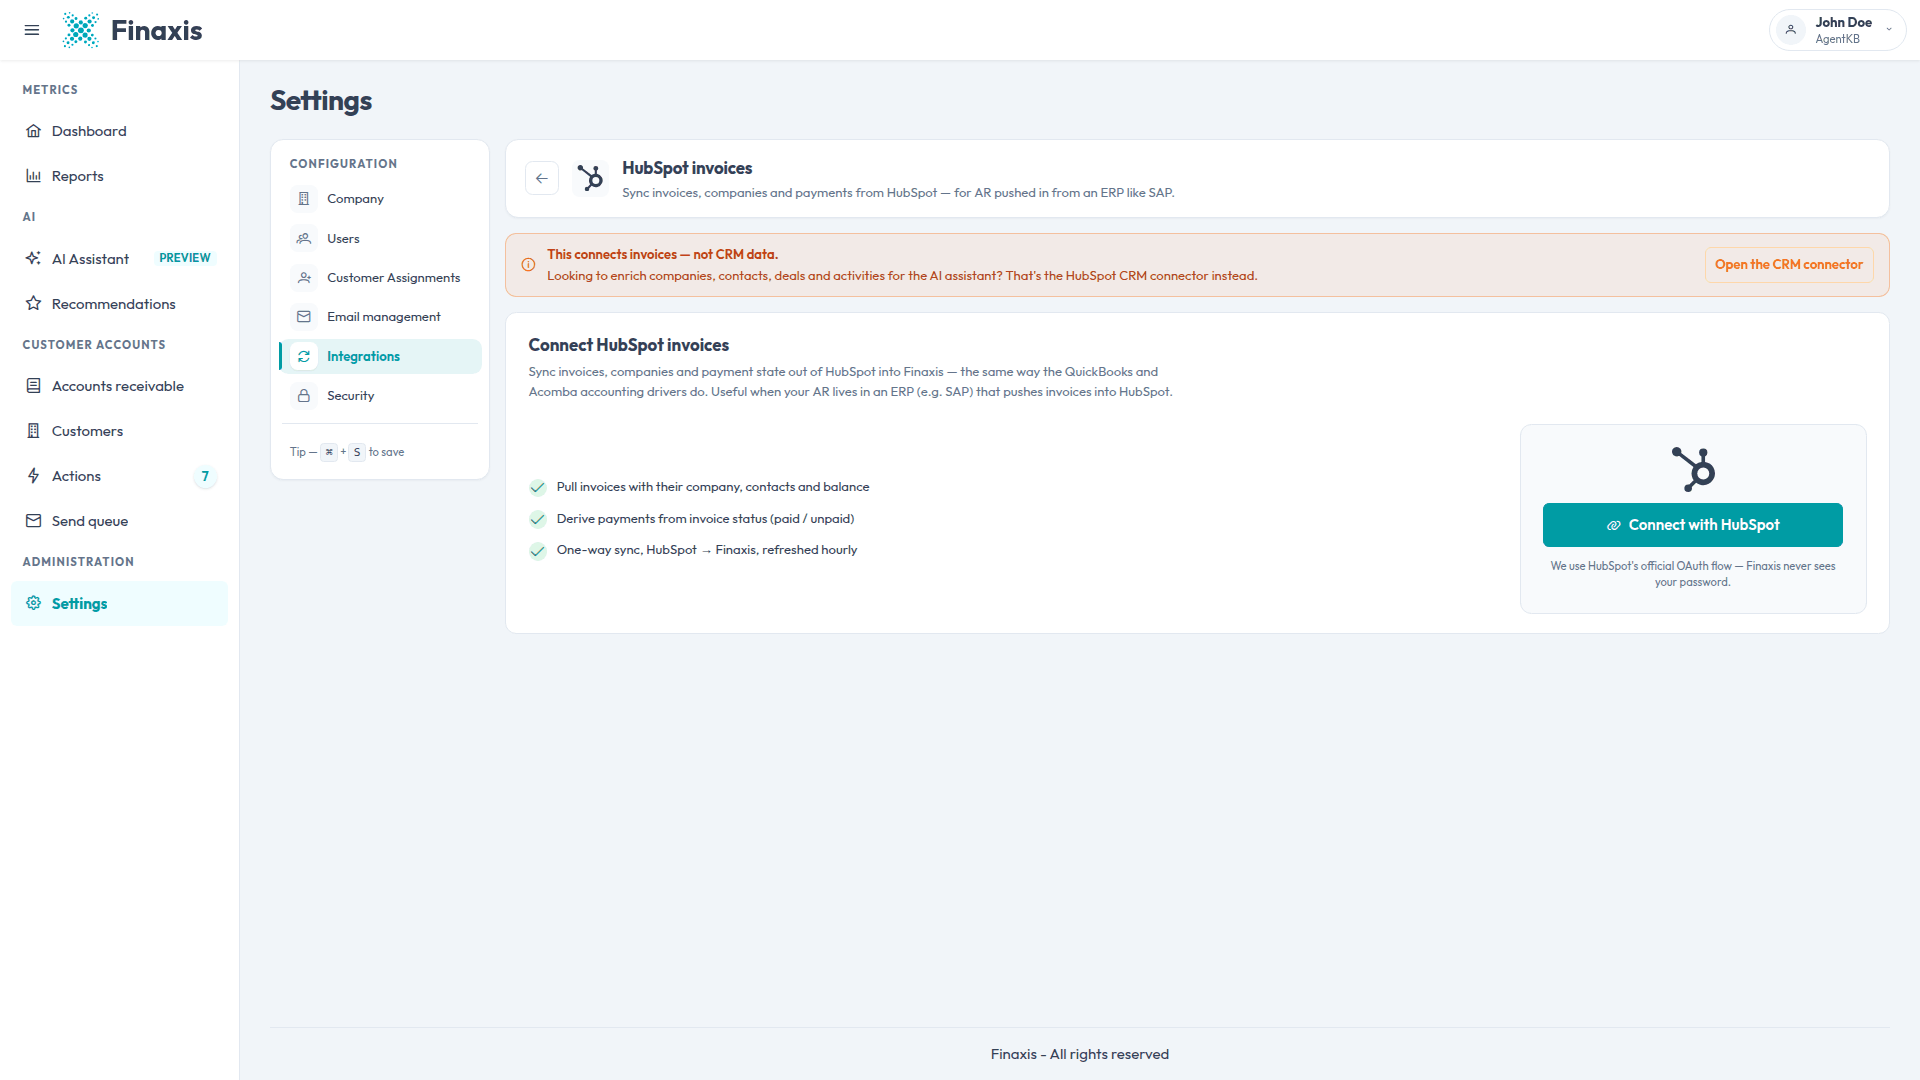Open Dashboard from the sidebar
The image size is (1920, 1080).
119,131
